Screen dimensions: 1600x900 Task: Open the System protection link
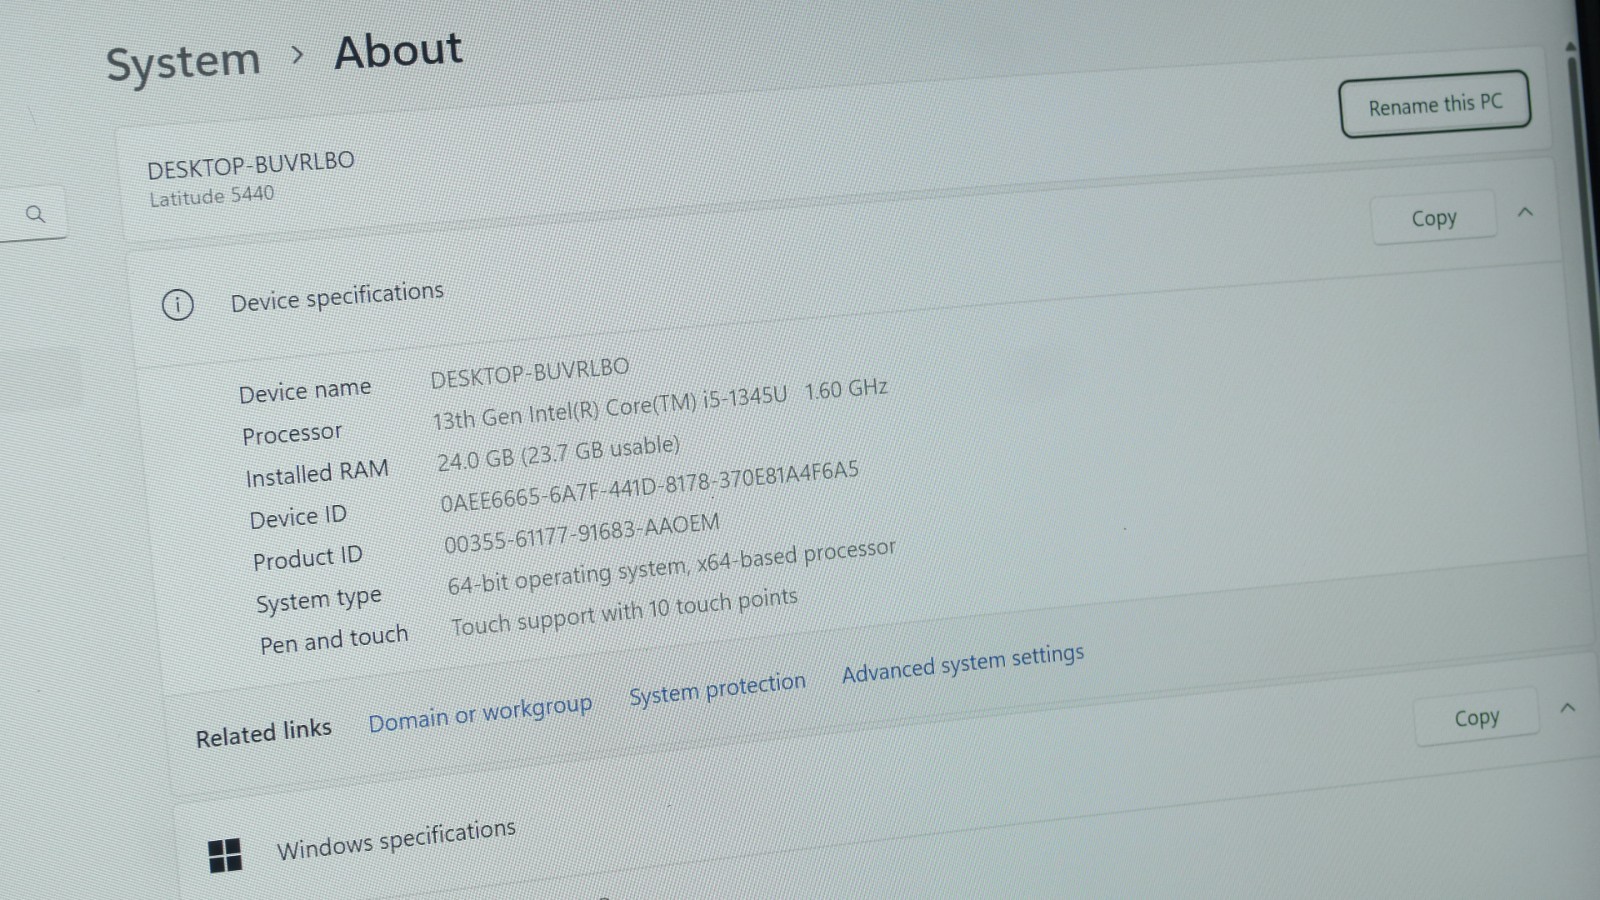click(717, 689)
